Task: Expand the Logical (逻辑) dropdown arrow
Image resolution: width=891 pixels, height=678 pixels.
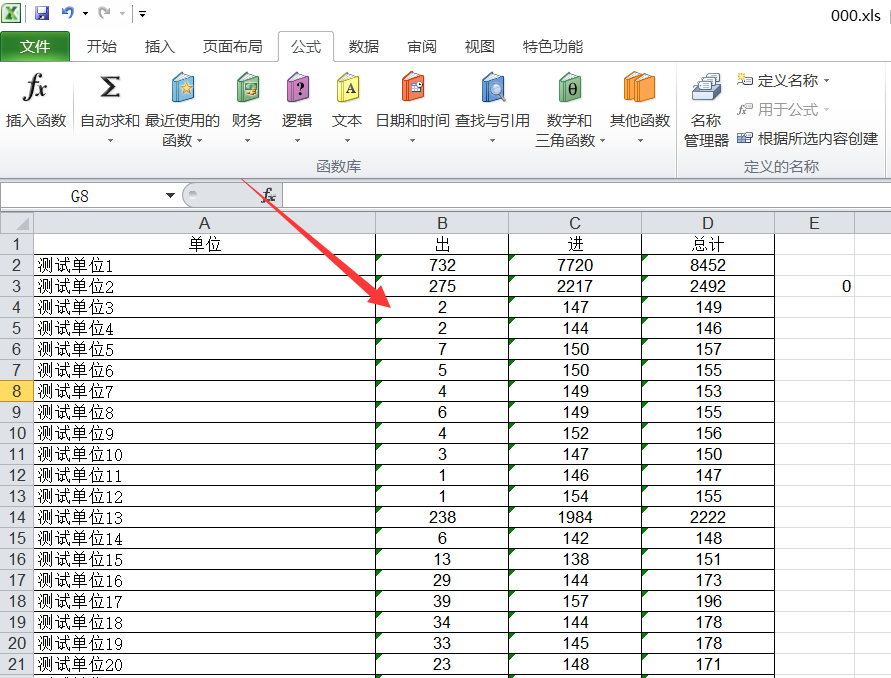Action: click(297, 140)
